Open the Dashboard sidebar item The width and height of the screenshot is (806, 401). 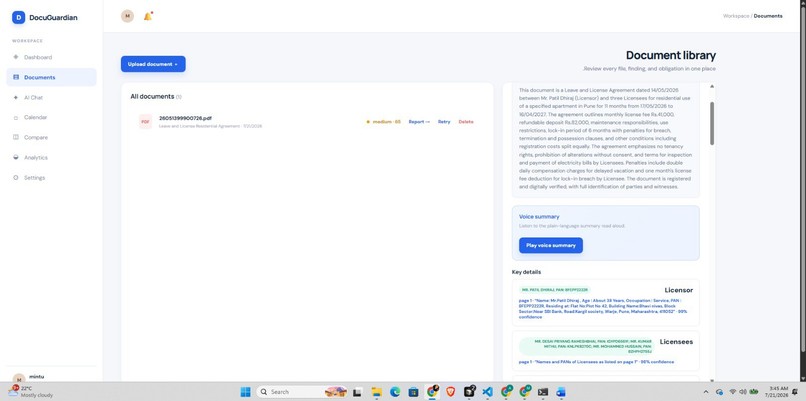coord(51,57)
